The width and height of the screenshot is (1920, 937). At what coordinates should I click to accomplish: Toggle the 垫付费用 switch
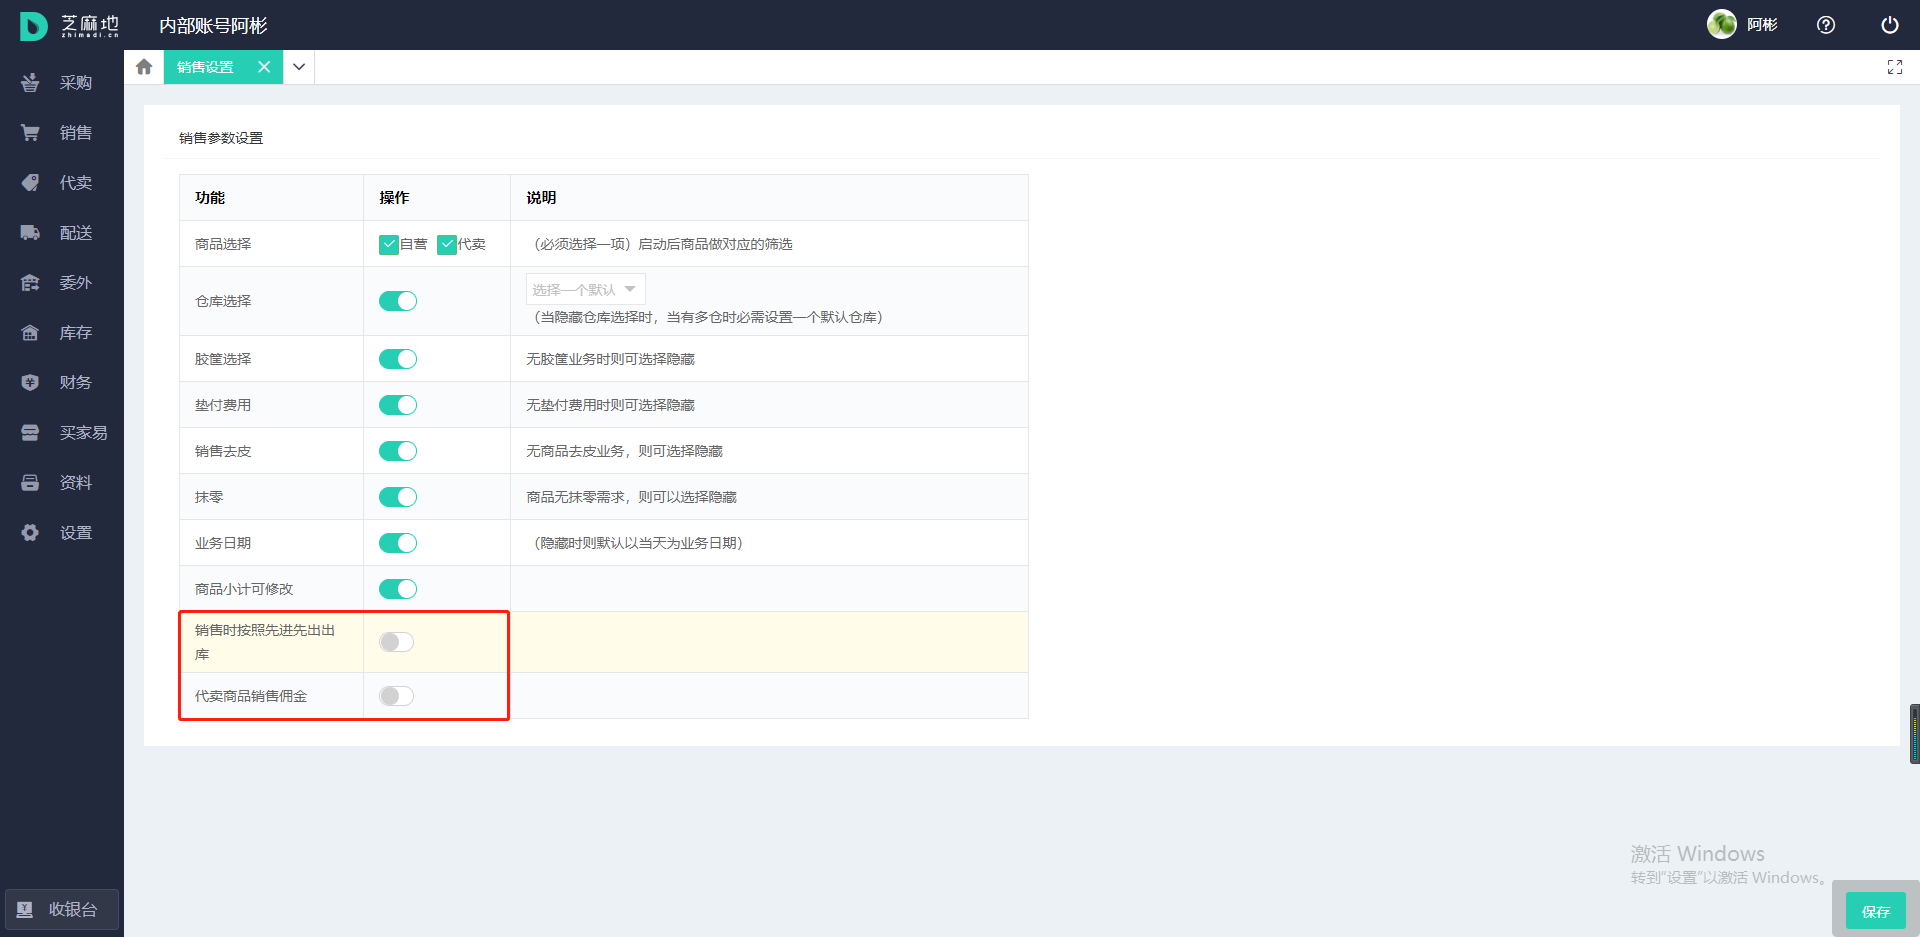pyautogui.click(x=398, y=405)
